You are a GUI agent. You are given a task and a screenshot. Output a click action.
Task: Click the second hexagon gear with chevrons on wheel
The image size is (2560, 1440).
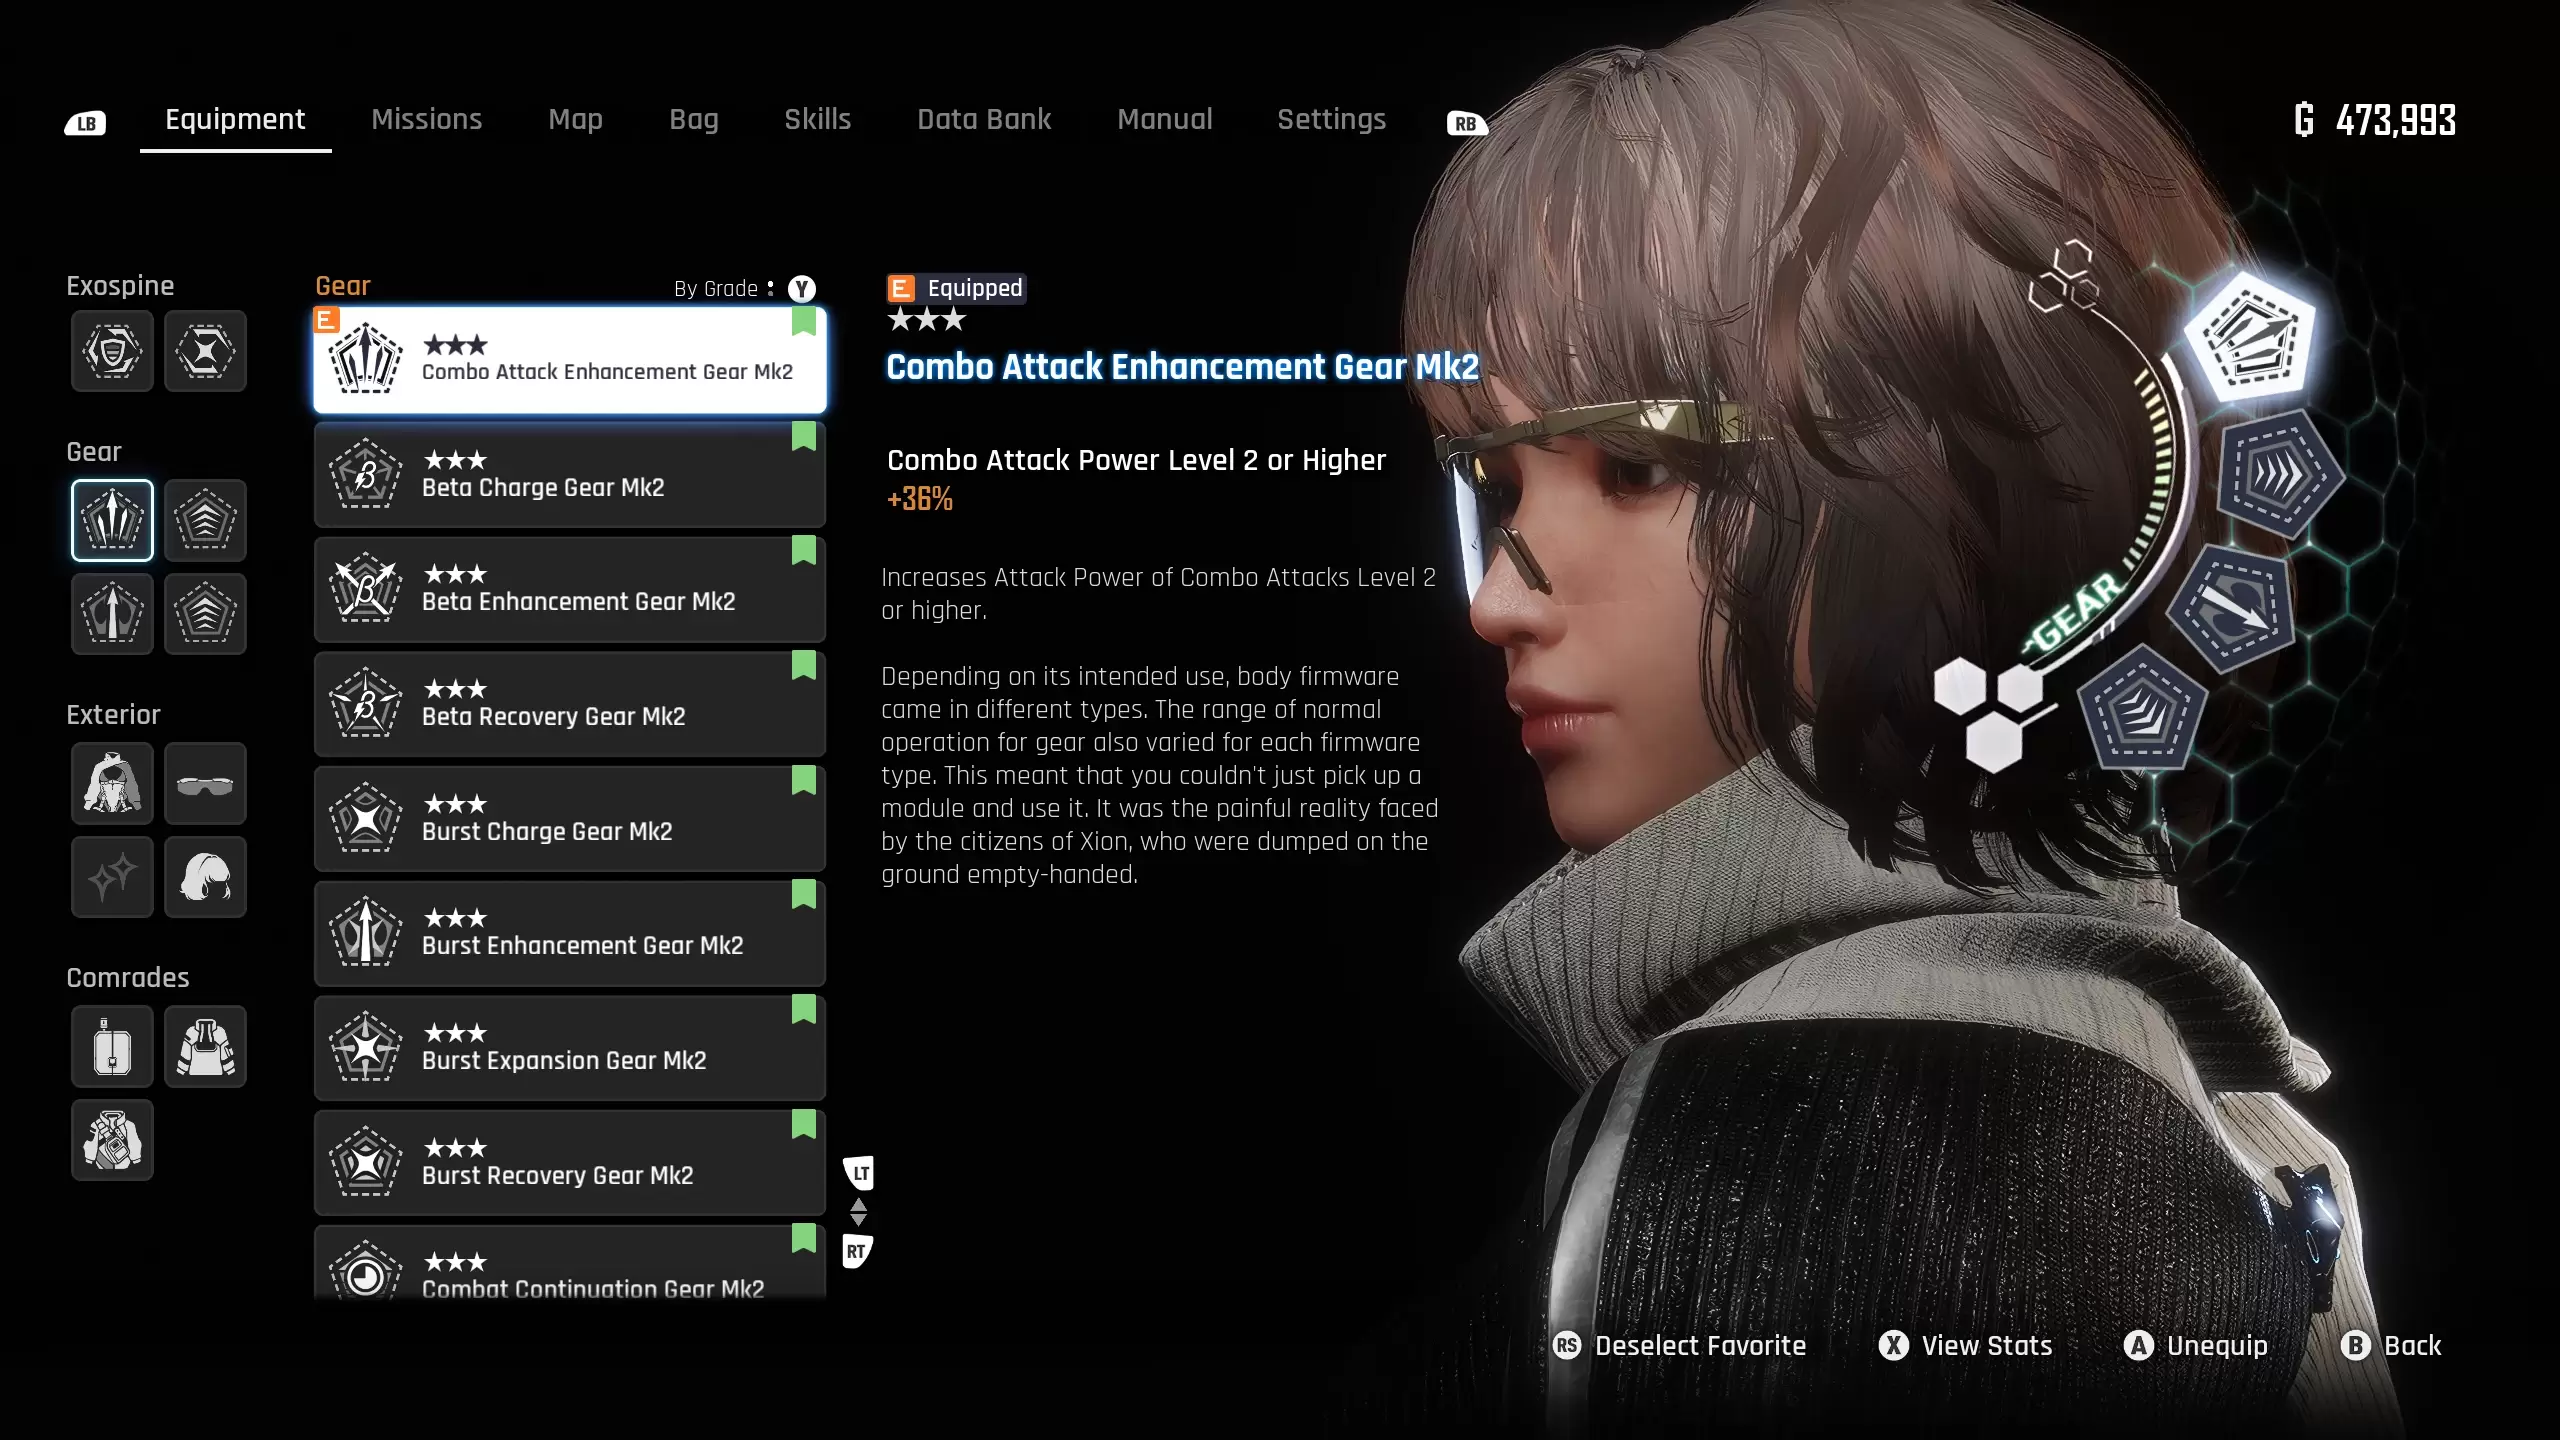[x=2280, y=474]
